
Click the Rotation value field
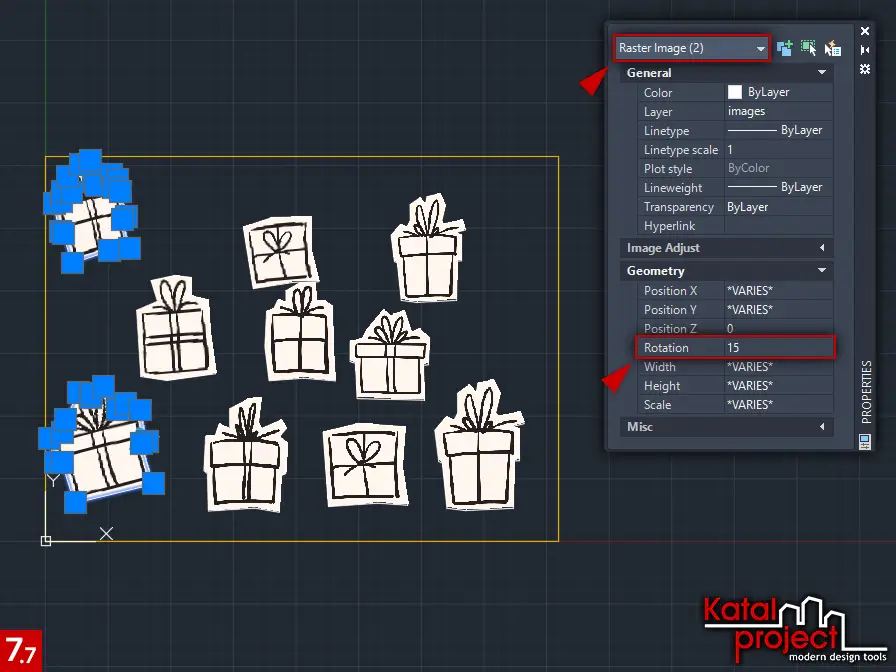(778, 348)
